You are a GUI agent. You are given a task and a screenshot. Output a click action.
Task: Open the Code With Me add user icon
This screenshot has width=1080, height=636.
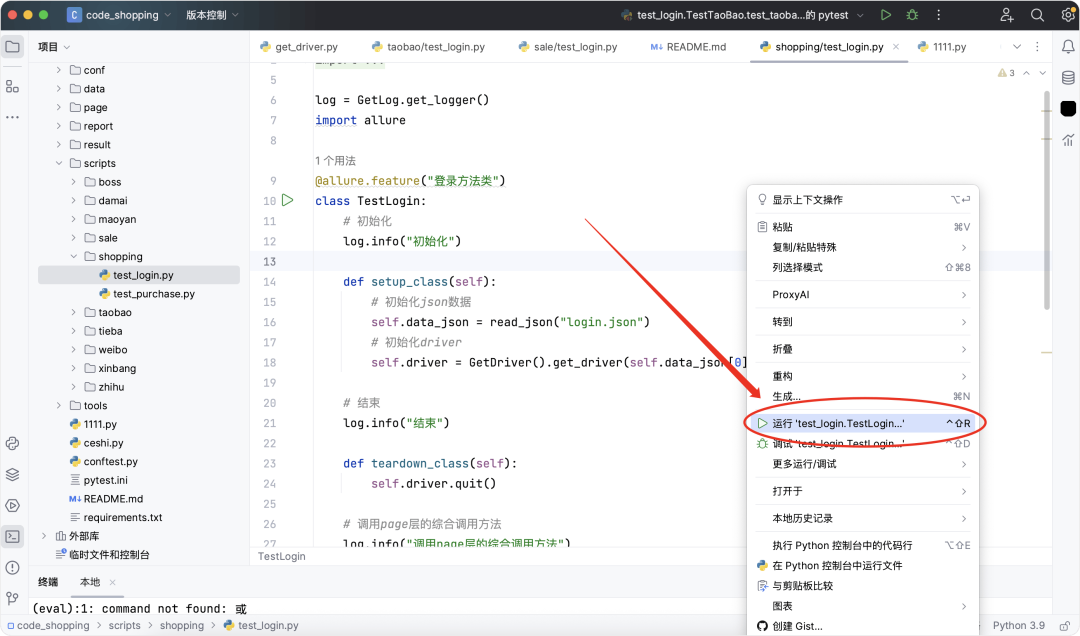[1007, 14]
